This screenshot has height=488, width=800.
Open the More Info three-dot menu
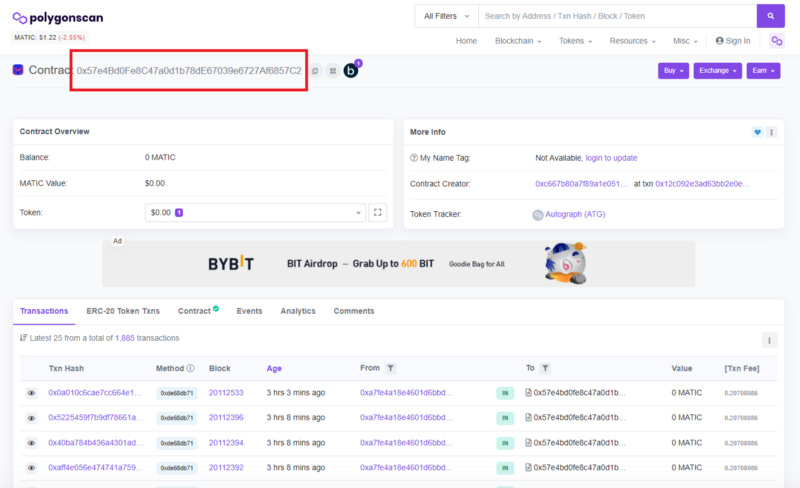click(x=771, y=132)
